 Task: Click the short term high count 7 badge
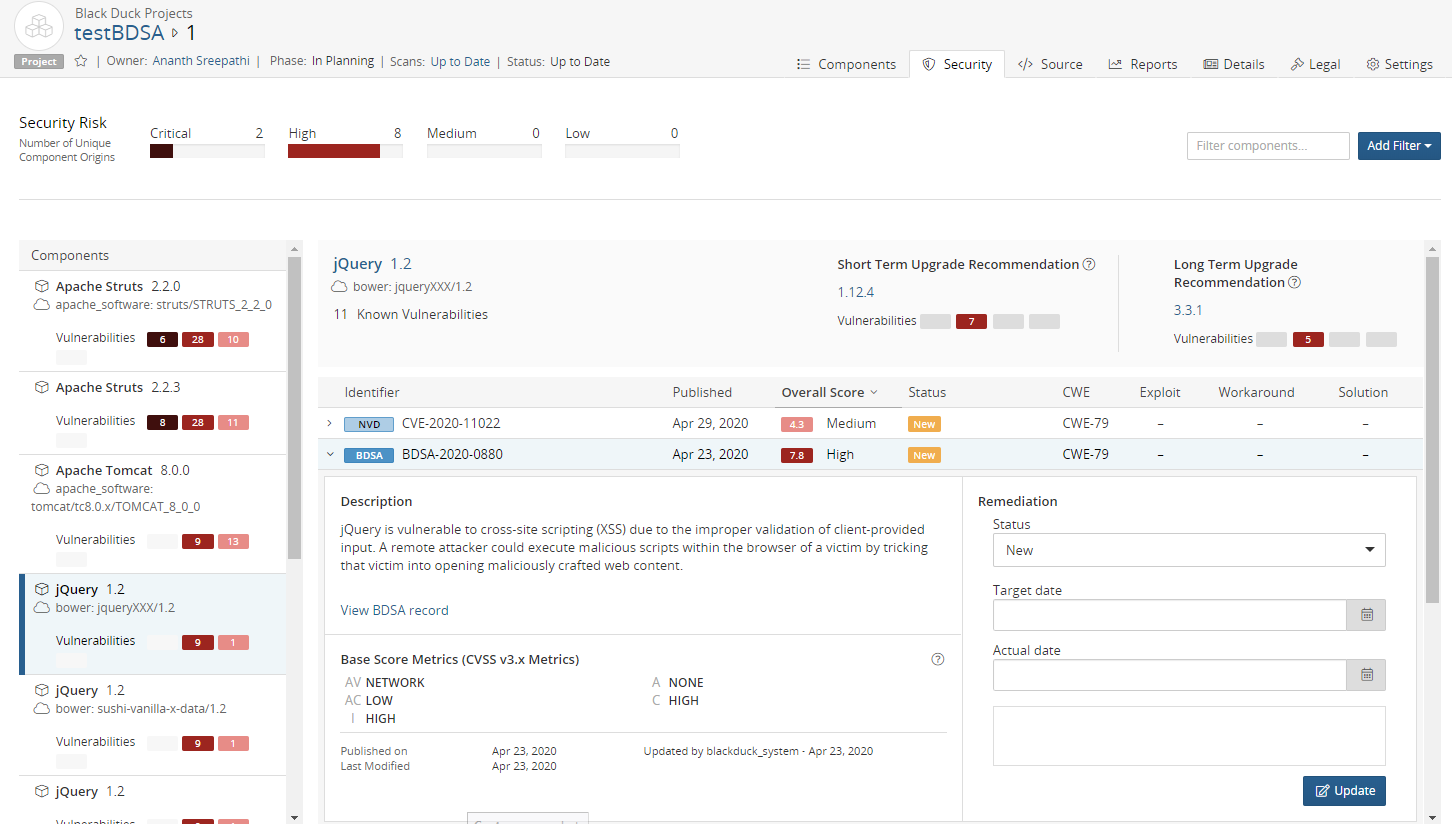pyautogui.click(x=971, y=322)
